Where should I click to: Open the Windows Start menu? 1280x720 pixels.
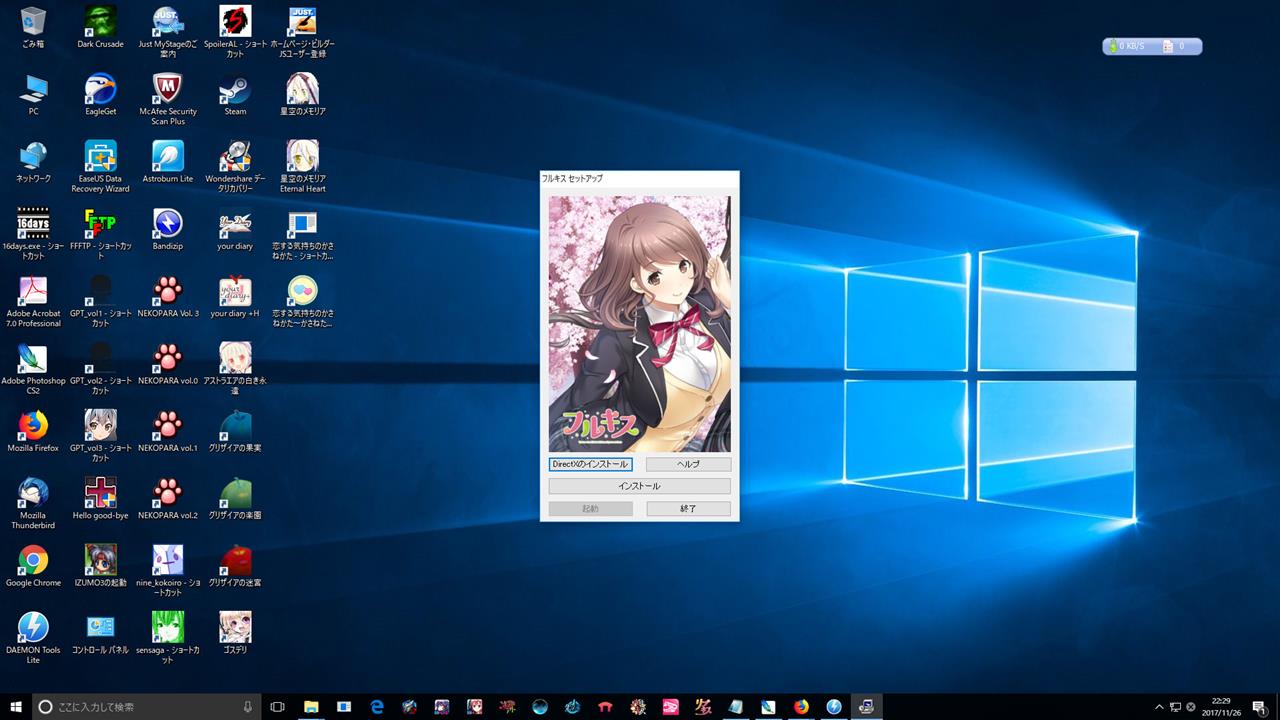click(16, 706)
